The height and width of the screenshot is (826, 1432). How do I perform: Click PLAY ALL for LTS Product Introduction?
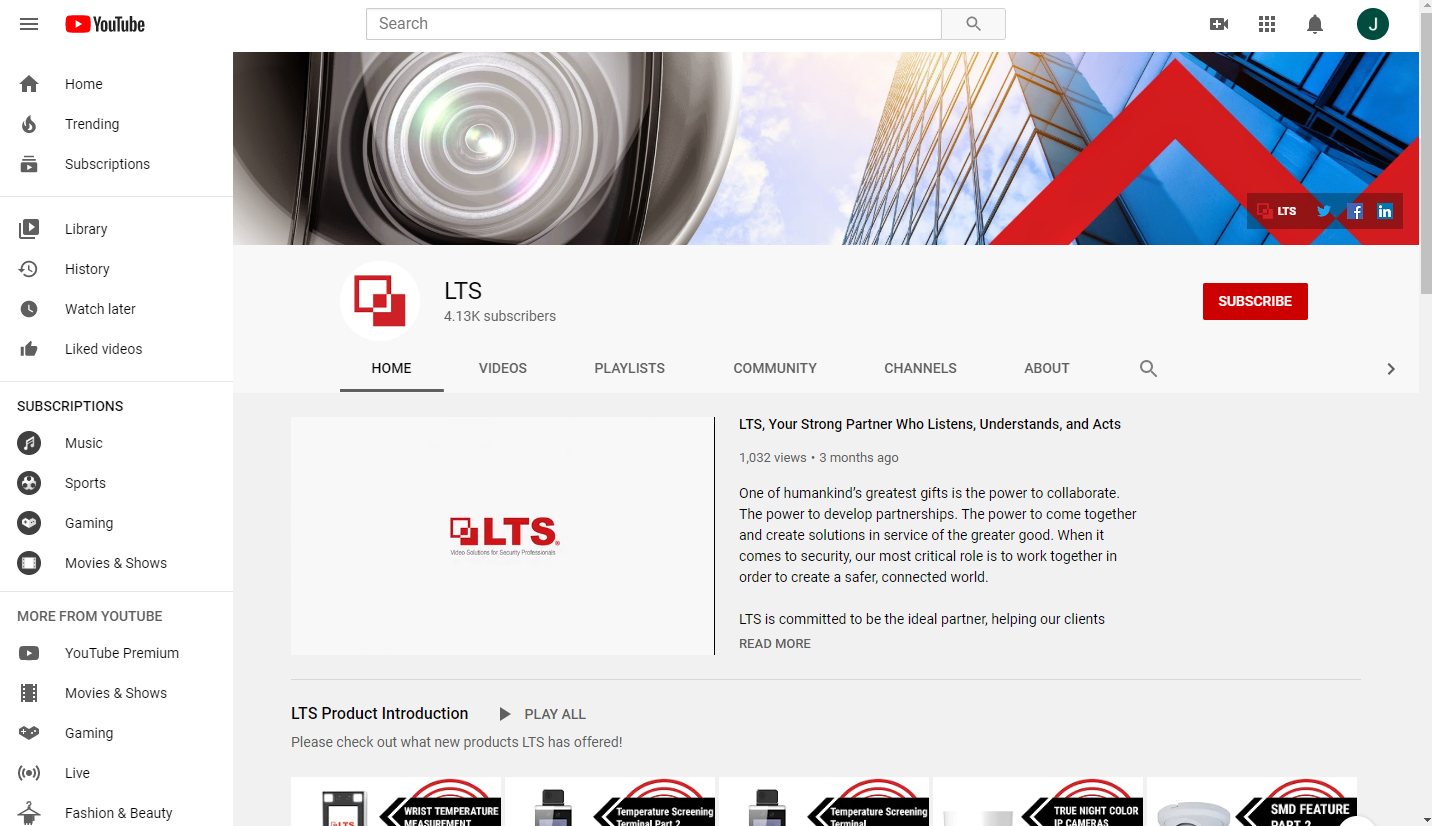click(542, 713)
